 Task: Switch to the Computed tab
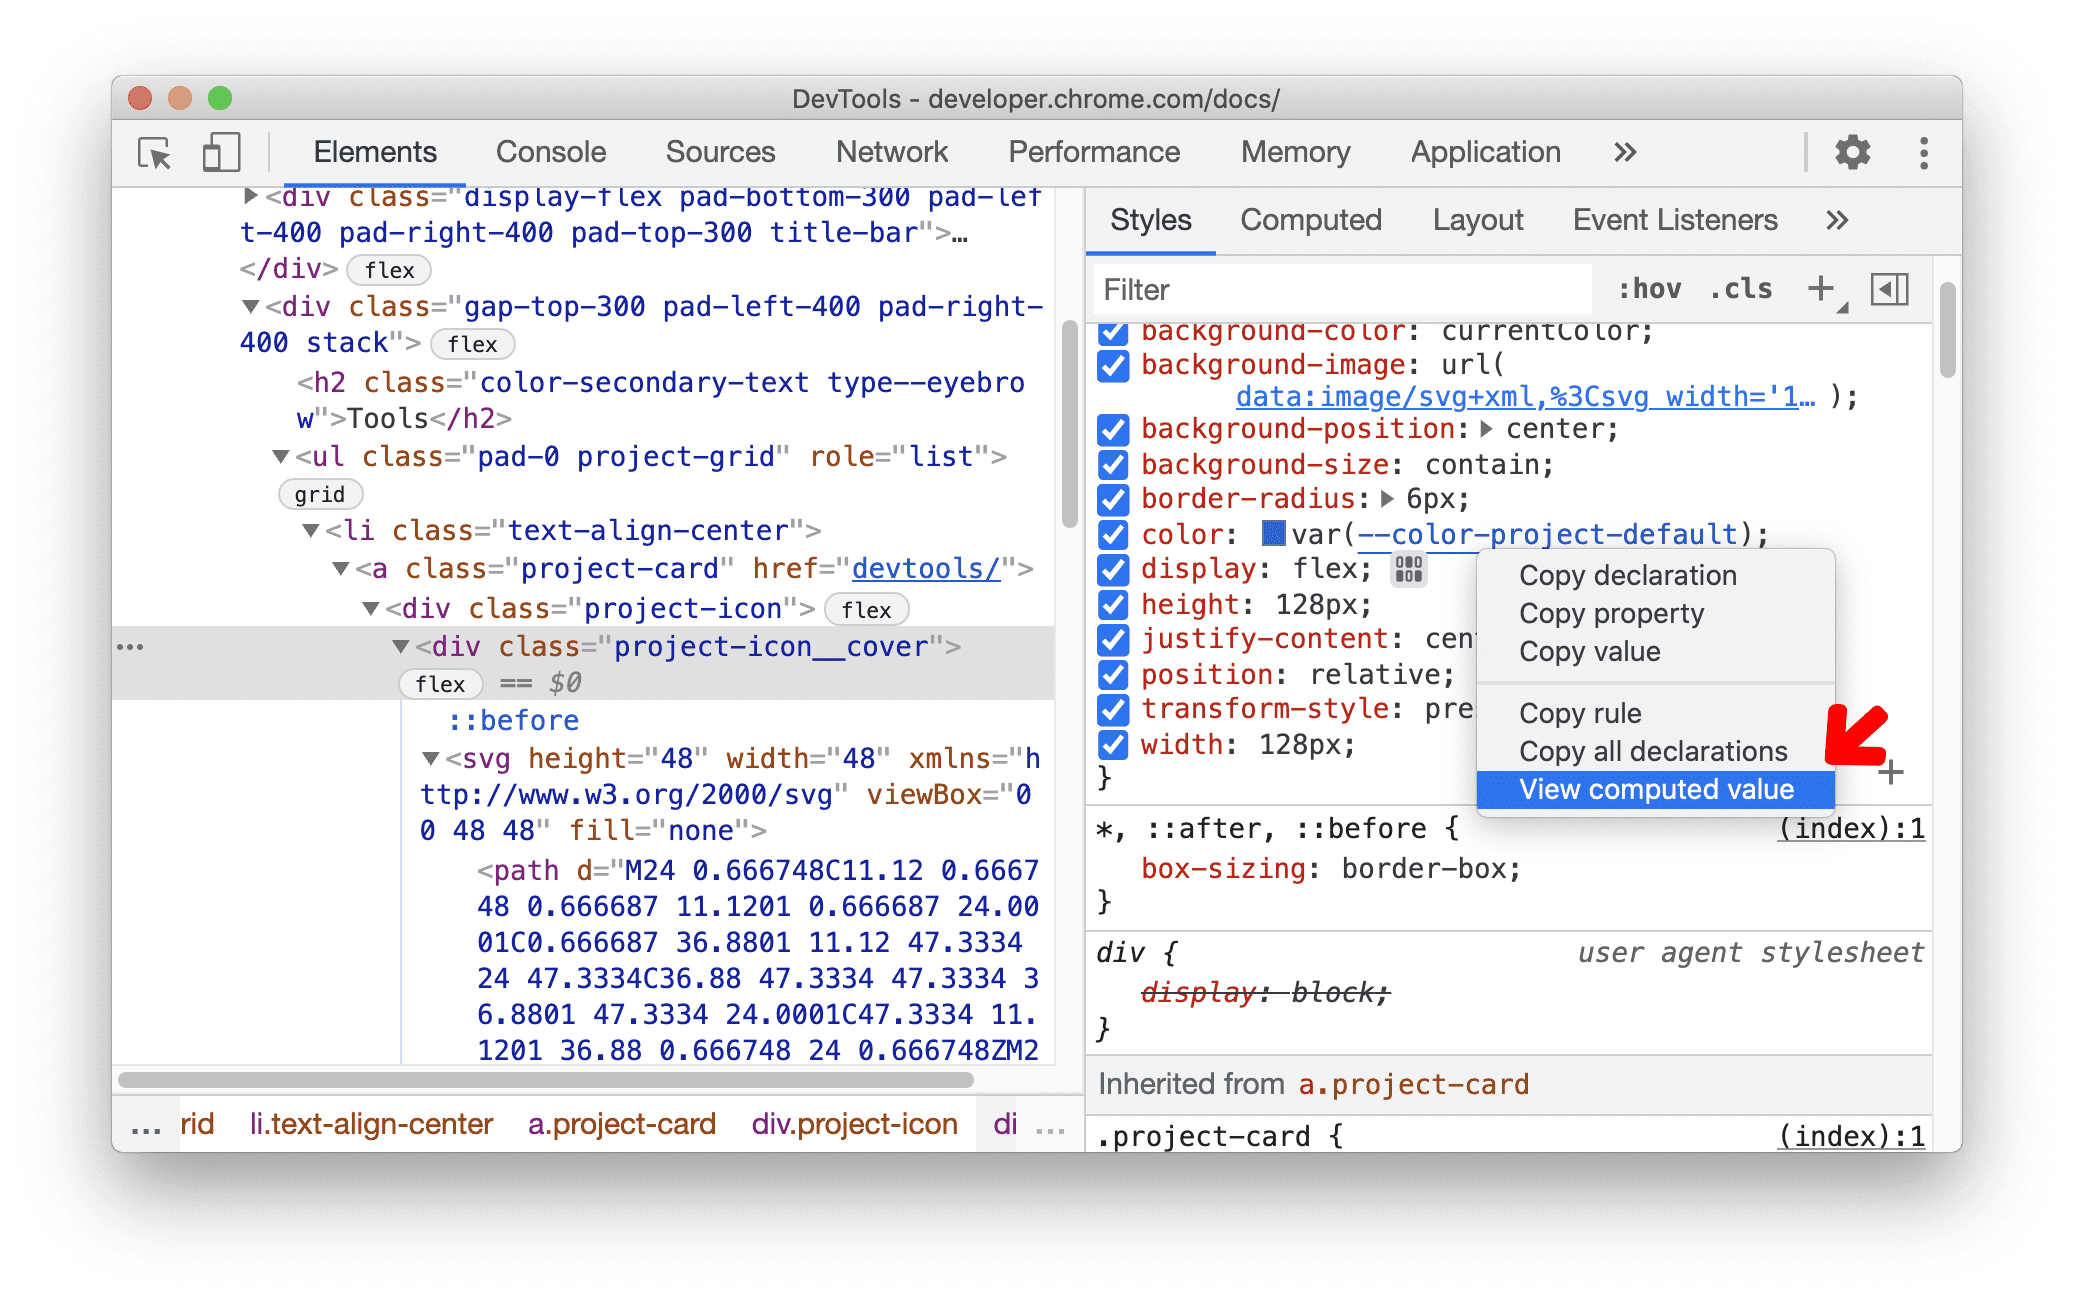pos(1312,219)
